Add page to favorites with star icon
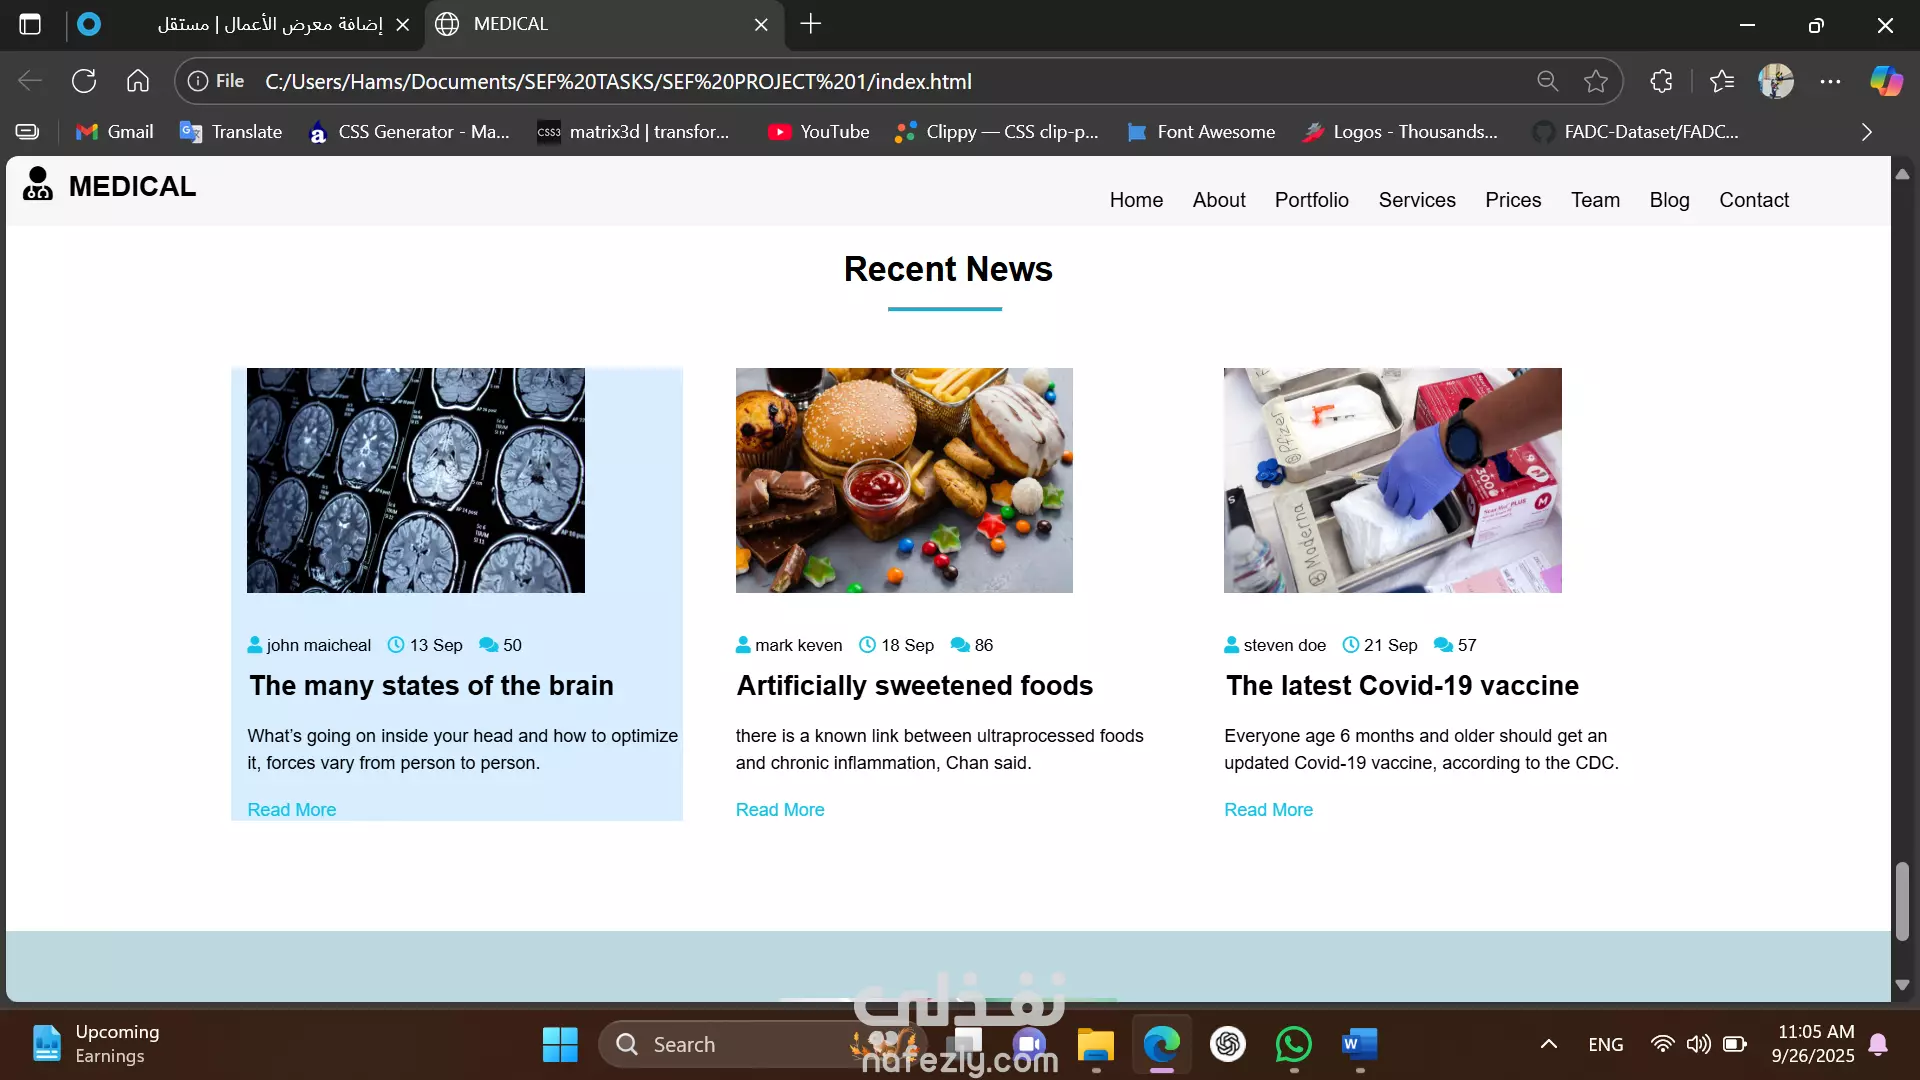 point(1596,81)
